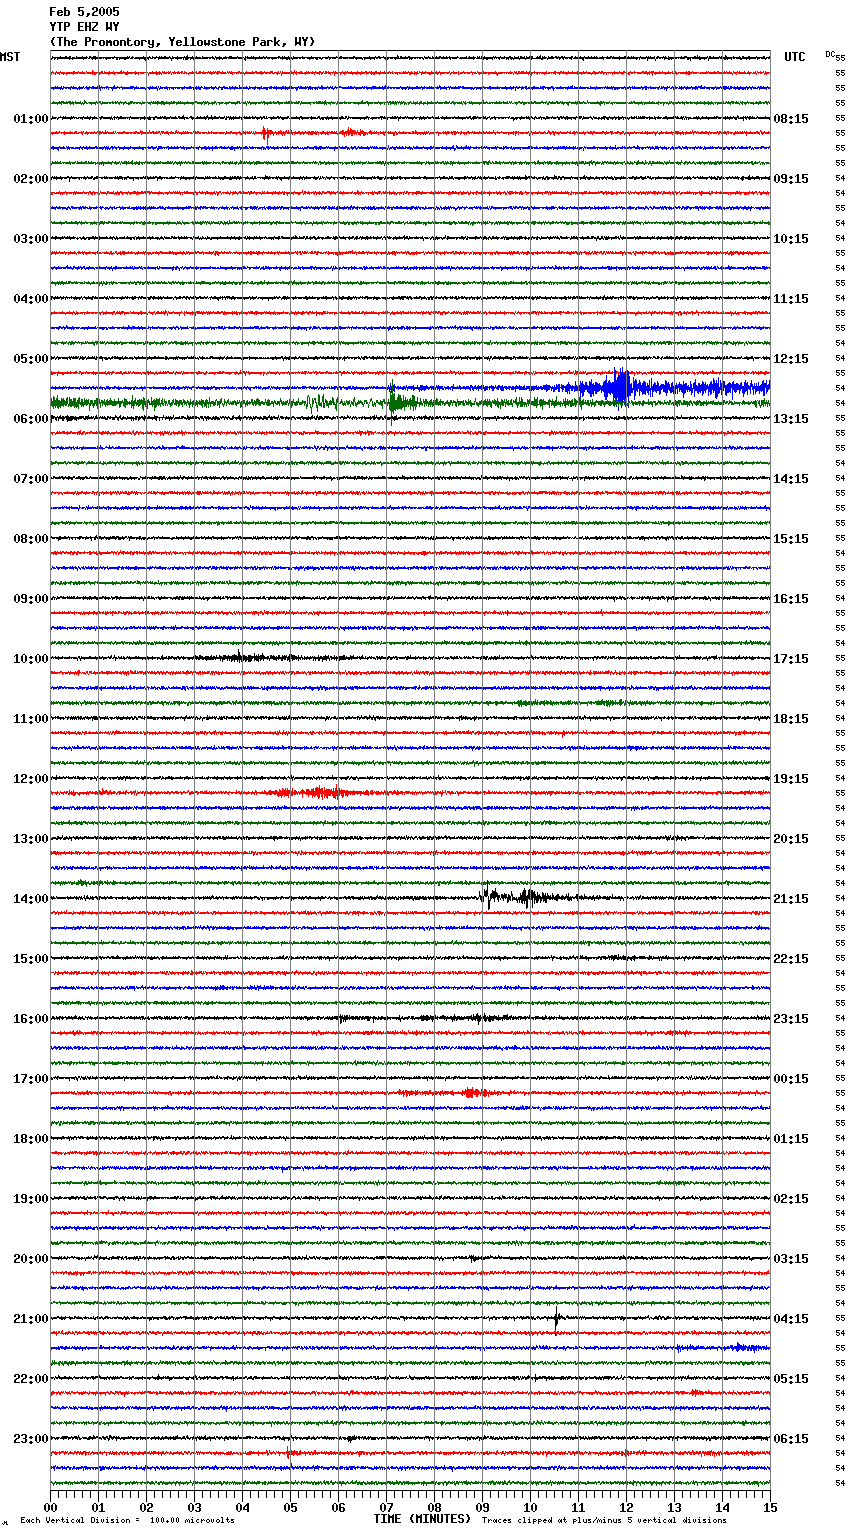This screenshot has width=850, height=1534.
Task: Select the 04:00 MST time label
Action: tap(31, 299)
